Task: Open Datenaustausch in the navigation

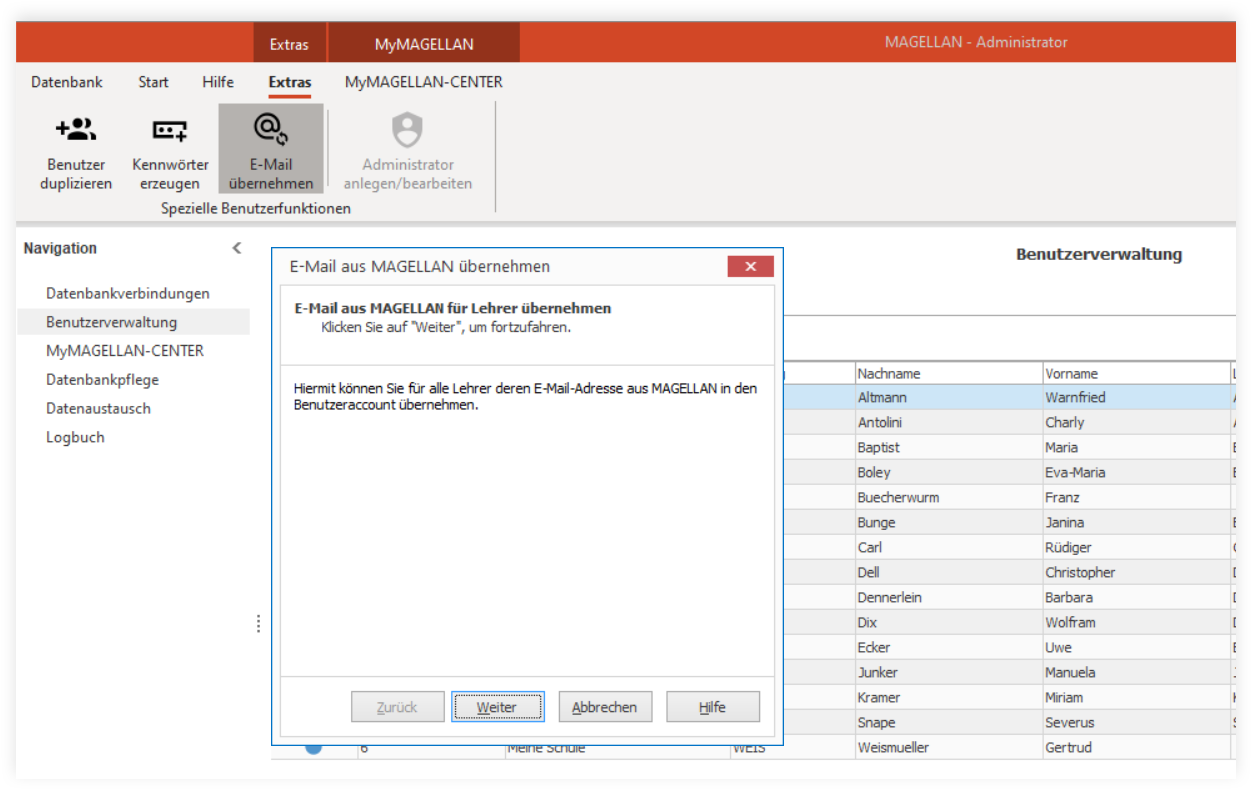Action: point(98,408)
